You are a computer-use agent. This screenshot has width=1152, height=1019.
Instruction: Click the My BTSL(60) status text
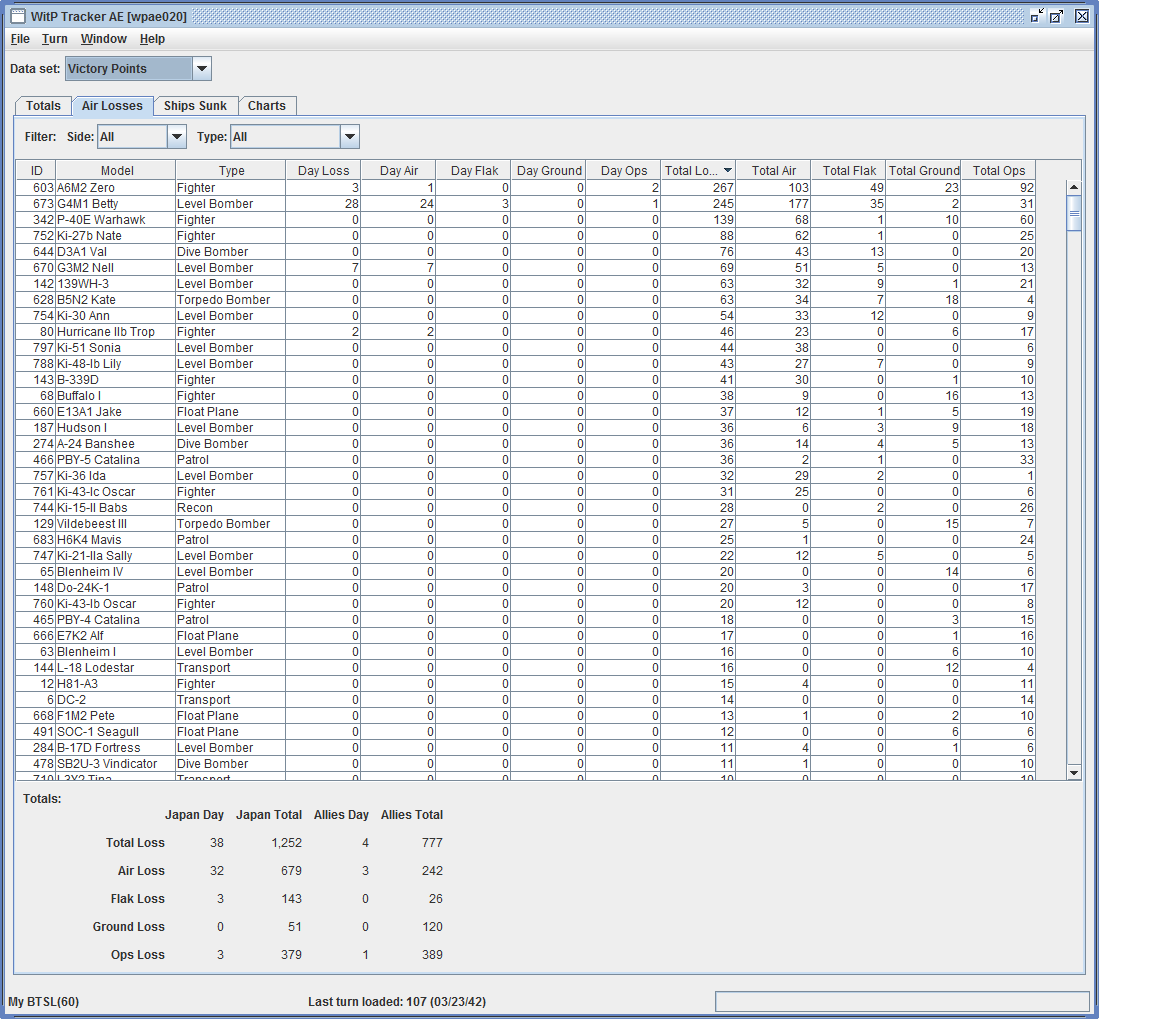click(43, 1001)
